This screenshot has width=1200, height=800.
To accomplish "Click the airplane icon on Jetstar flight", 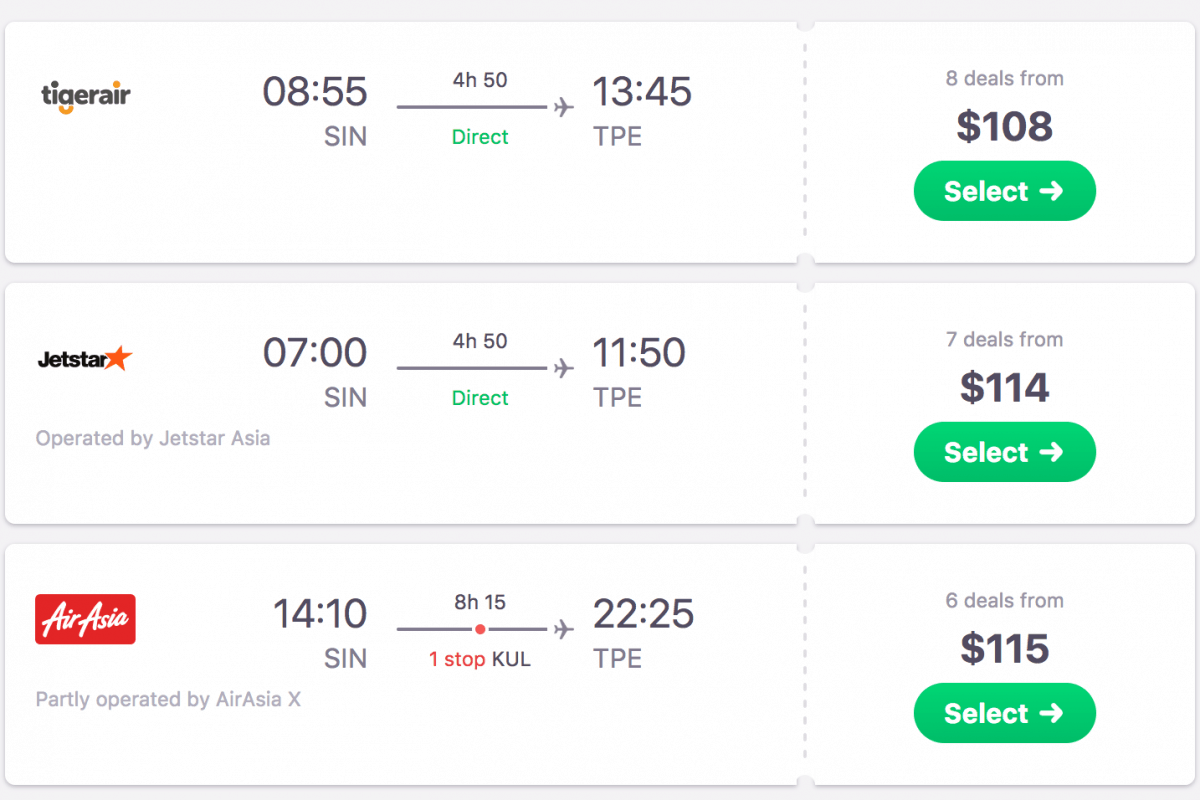I will (564, 368).
